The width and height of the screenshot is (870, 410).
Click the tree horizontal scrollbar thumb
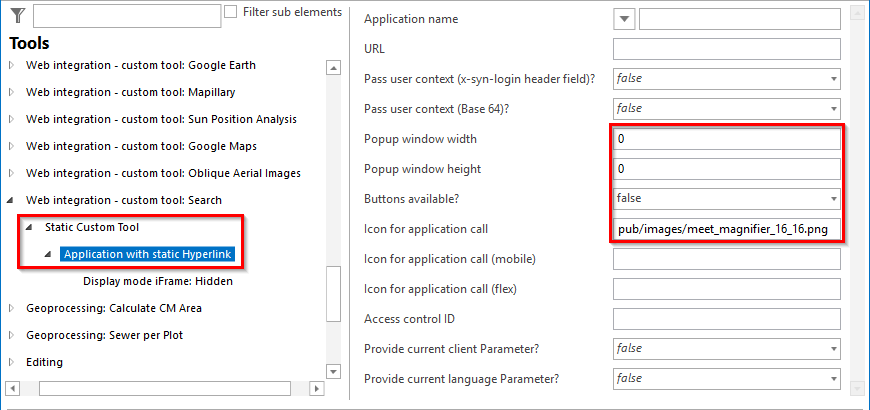pos(165,388)
